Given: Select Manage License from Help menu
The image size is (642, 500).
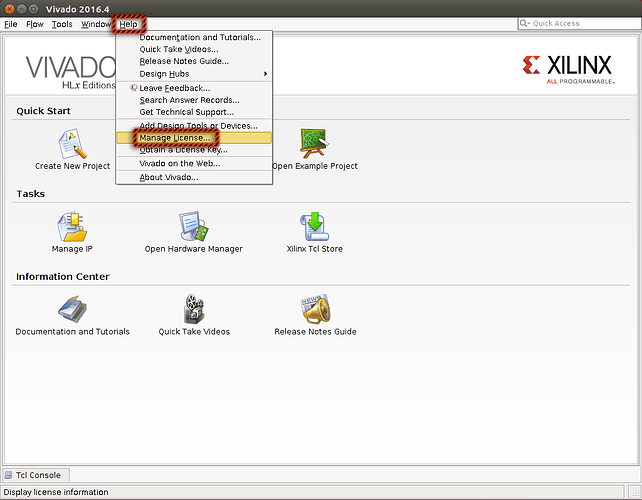Looking at the screenshot, I should click(x=174, y=138).
